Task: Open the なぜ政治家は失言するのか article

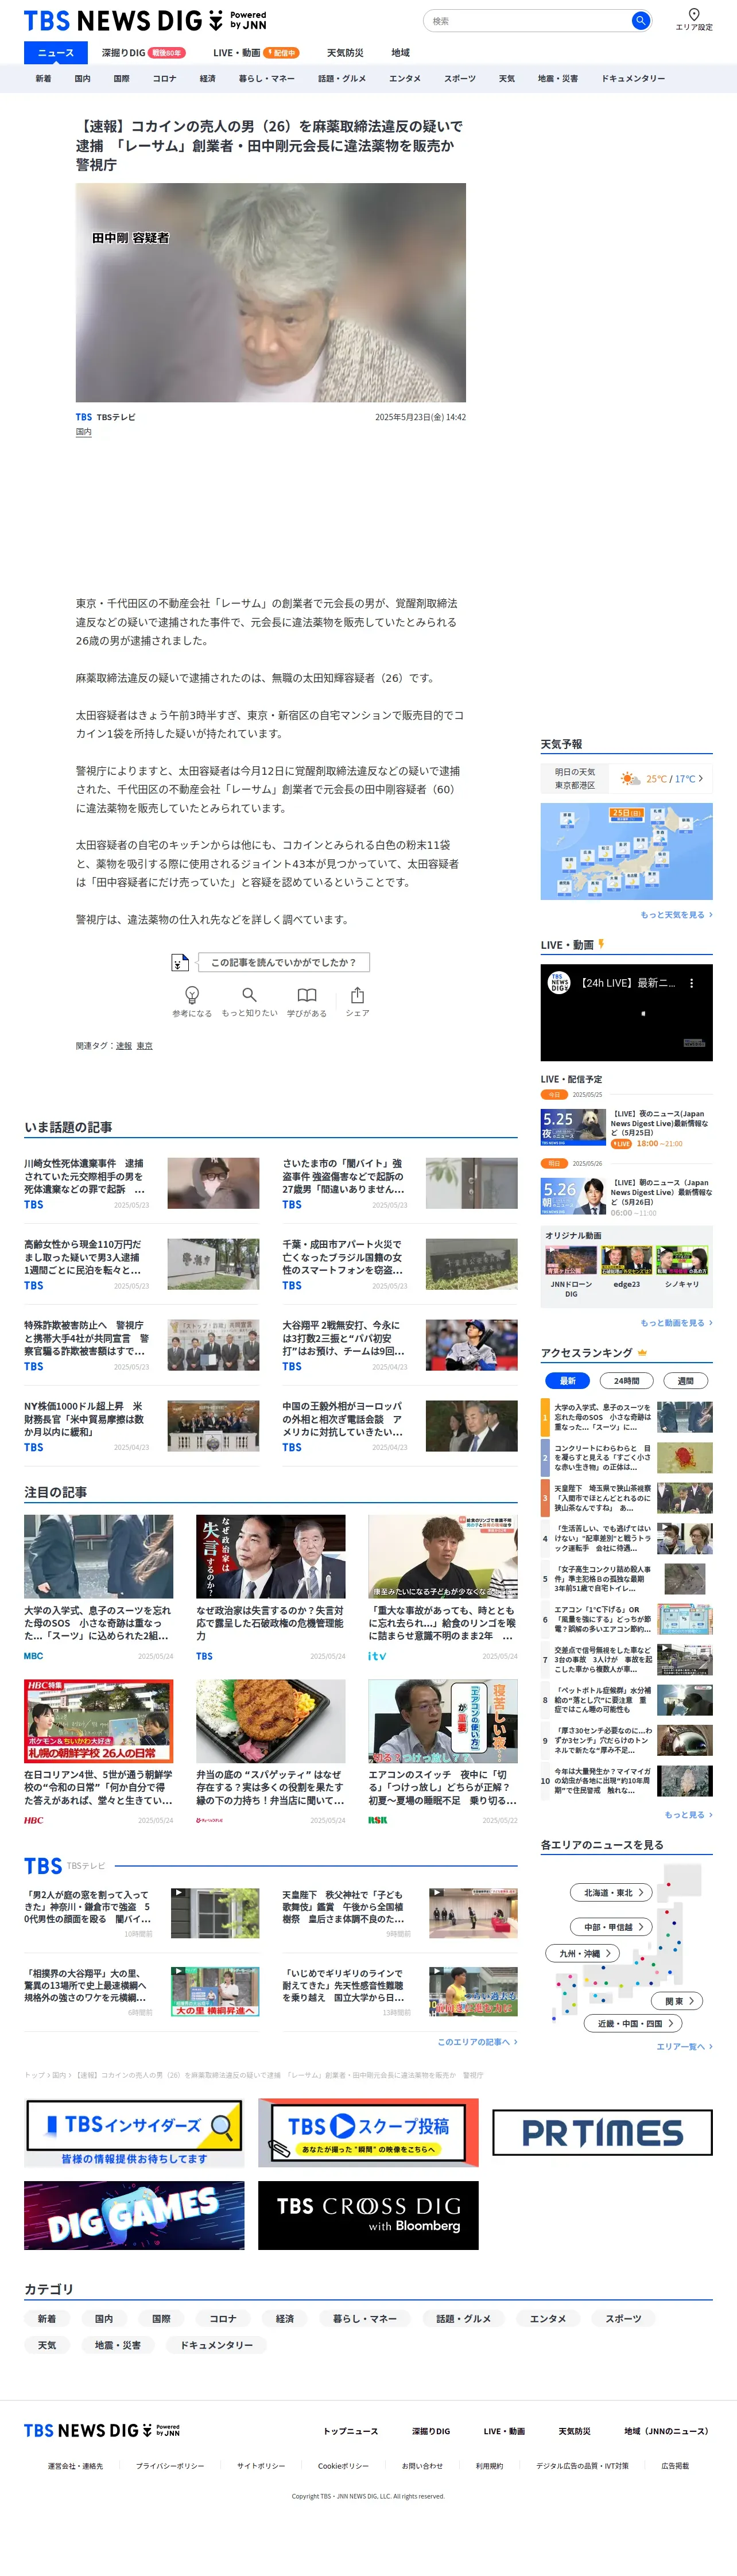Action: pyautogui.click(x=271, y=1587)
